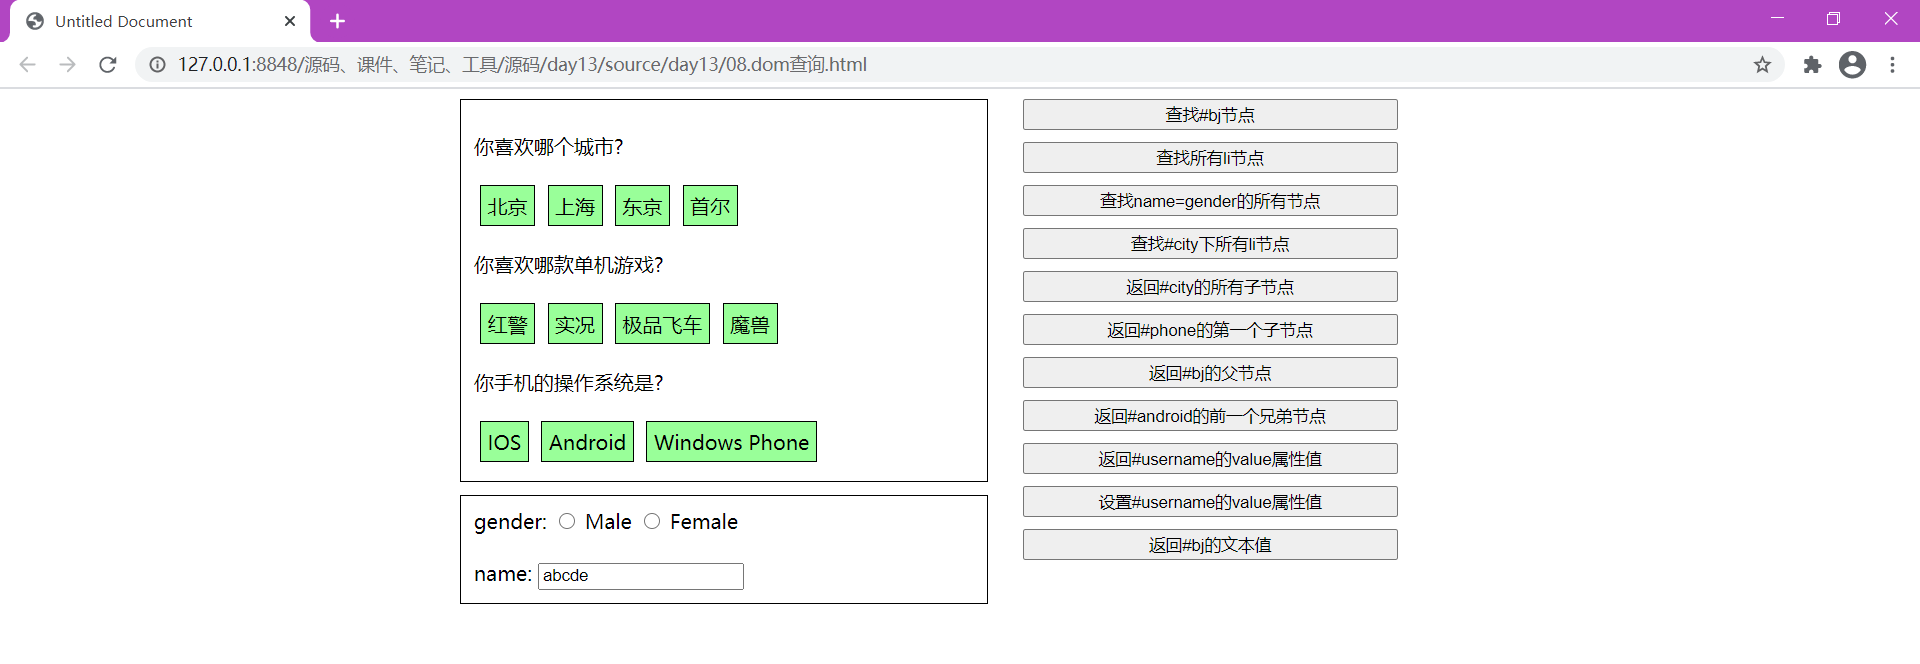Click the browser back arrow
Viewport: 1920px width, 664px height.
[x=27, y=65]
